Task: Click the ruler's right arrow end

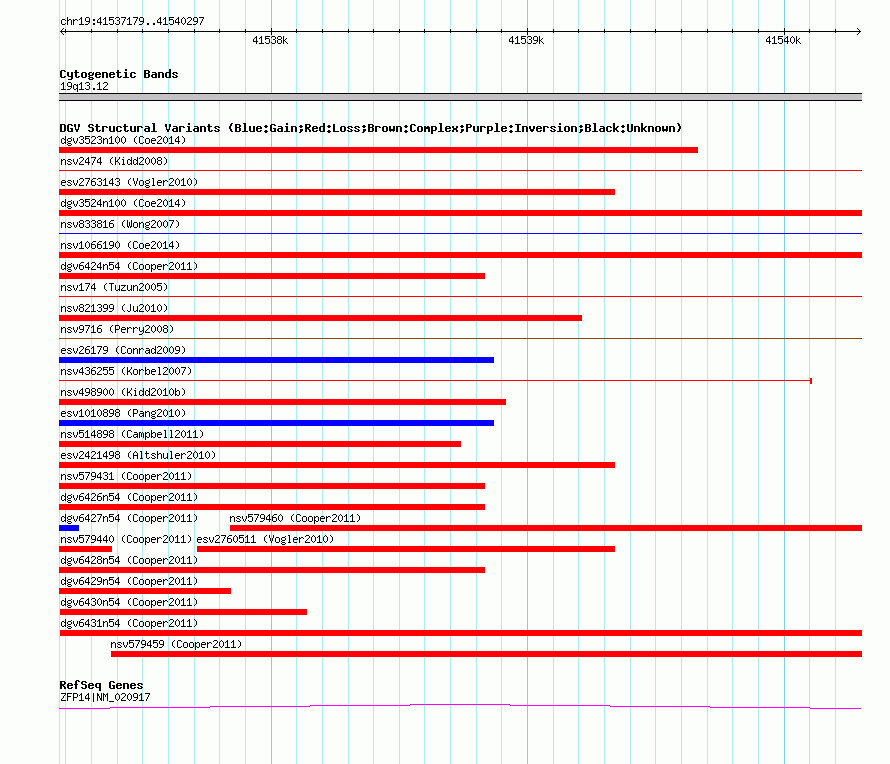Action: [859, 31]
